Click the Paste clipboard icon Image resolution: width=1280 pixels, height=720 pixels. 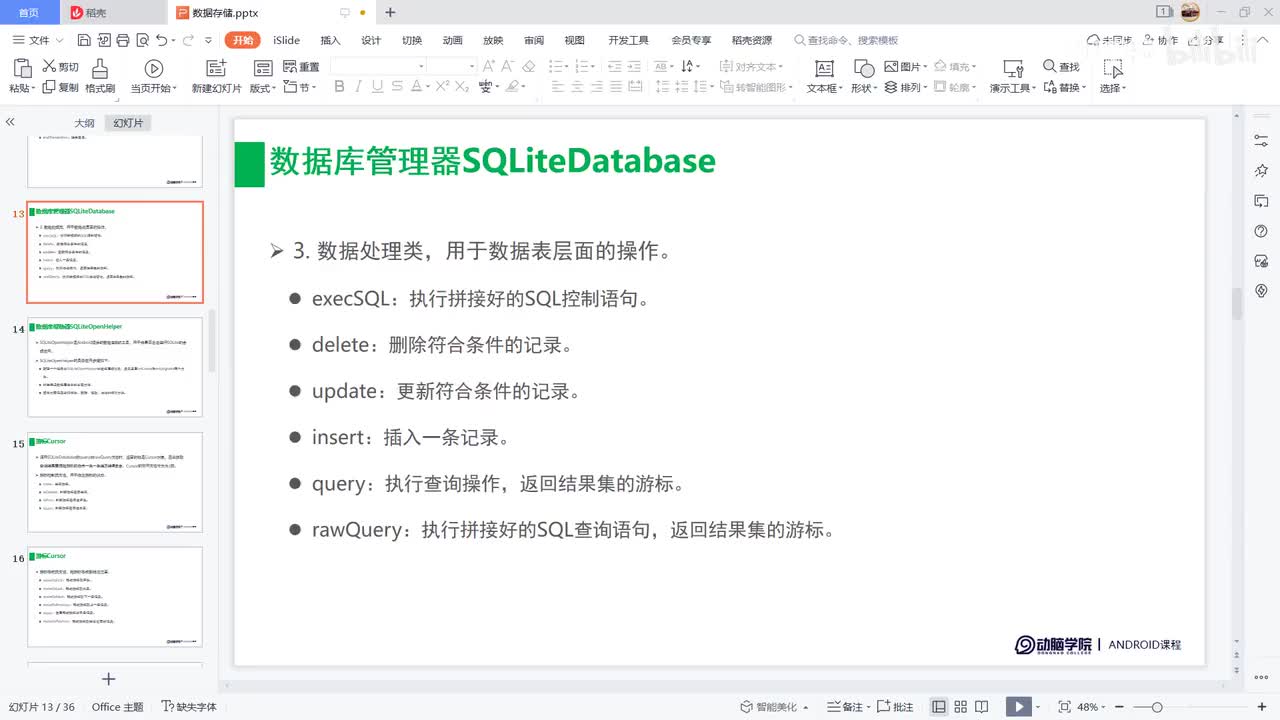pos(20,68)
